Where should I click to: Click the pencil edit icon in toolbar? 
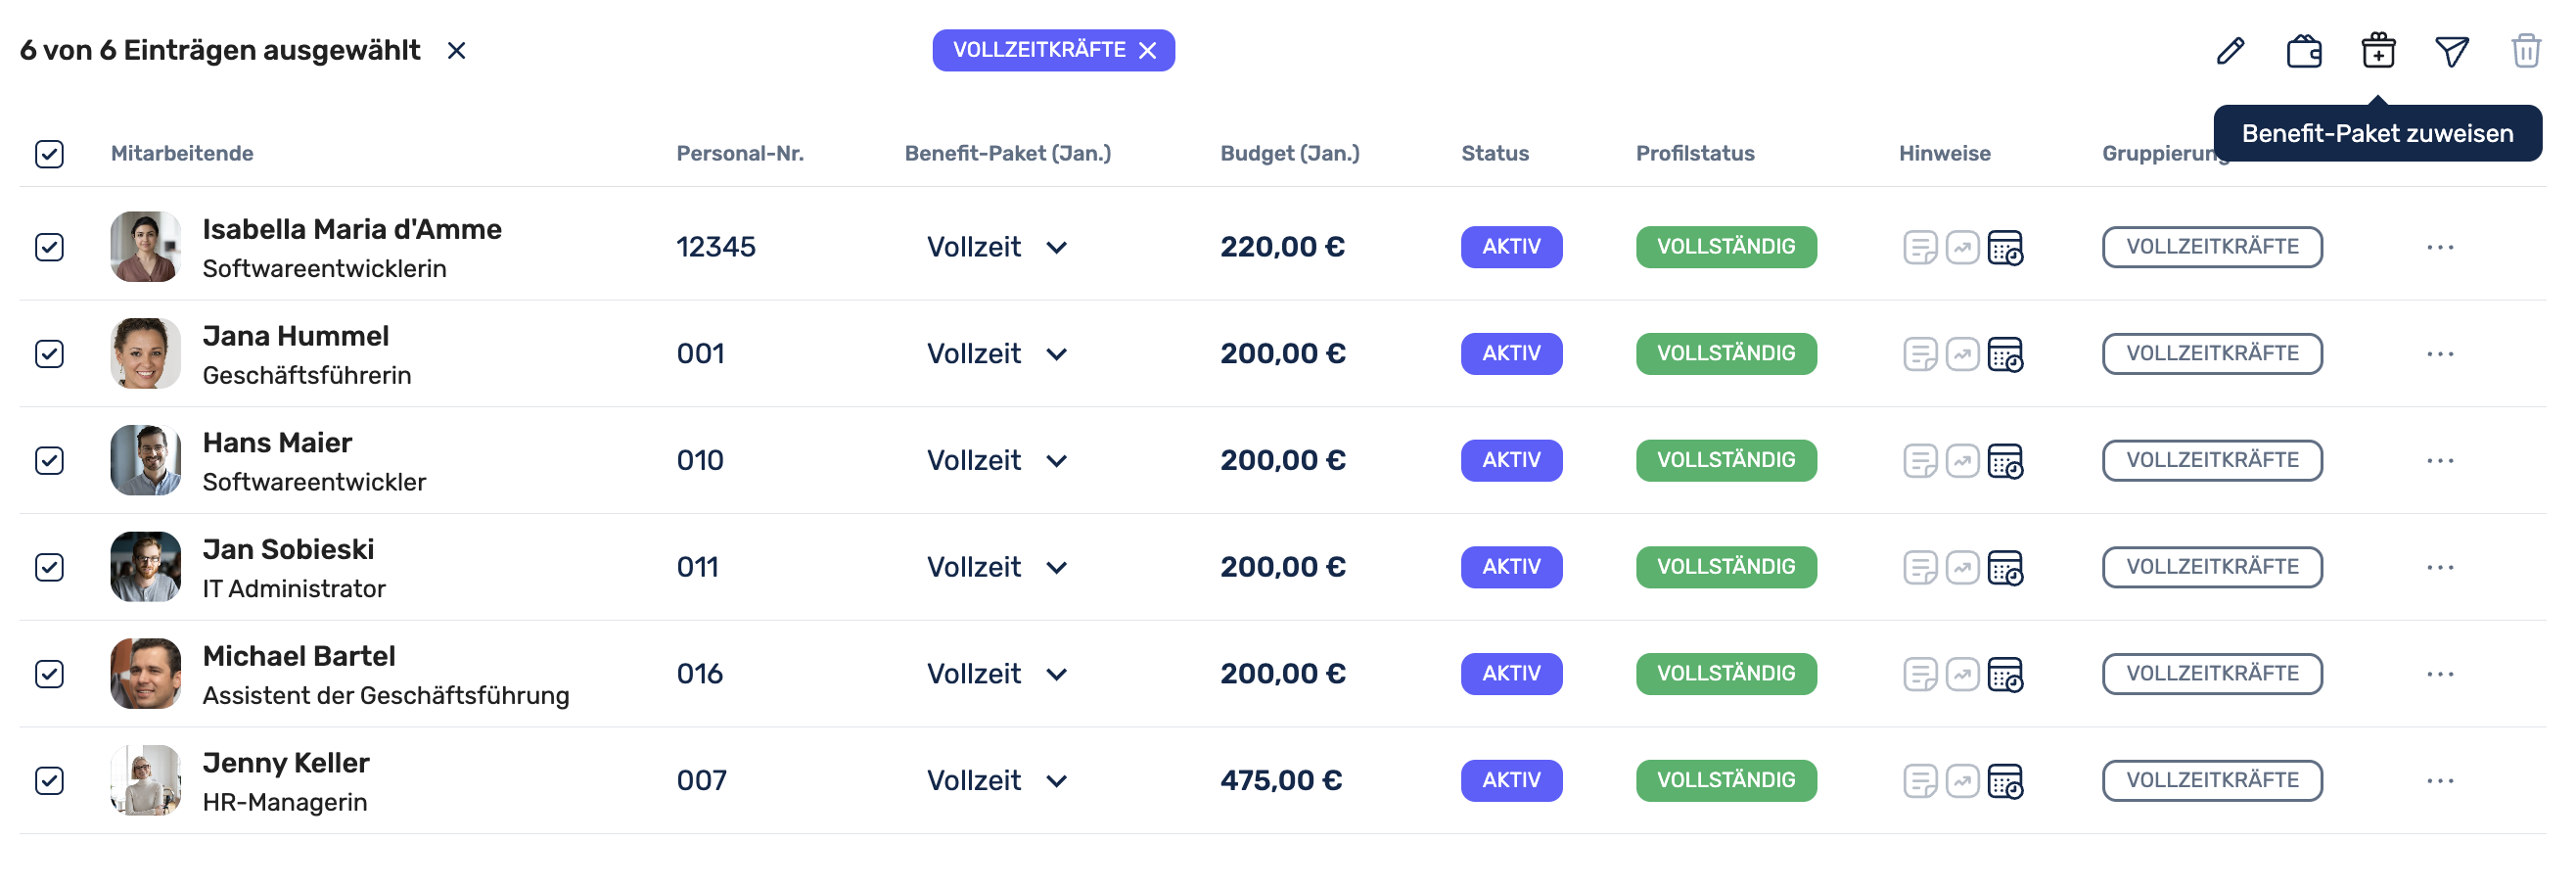(x=2230, y=50)
